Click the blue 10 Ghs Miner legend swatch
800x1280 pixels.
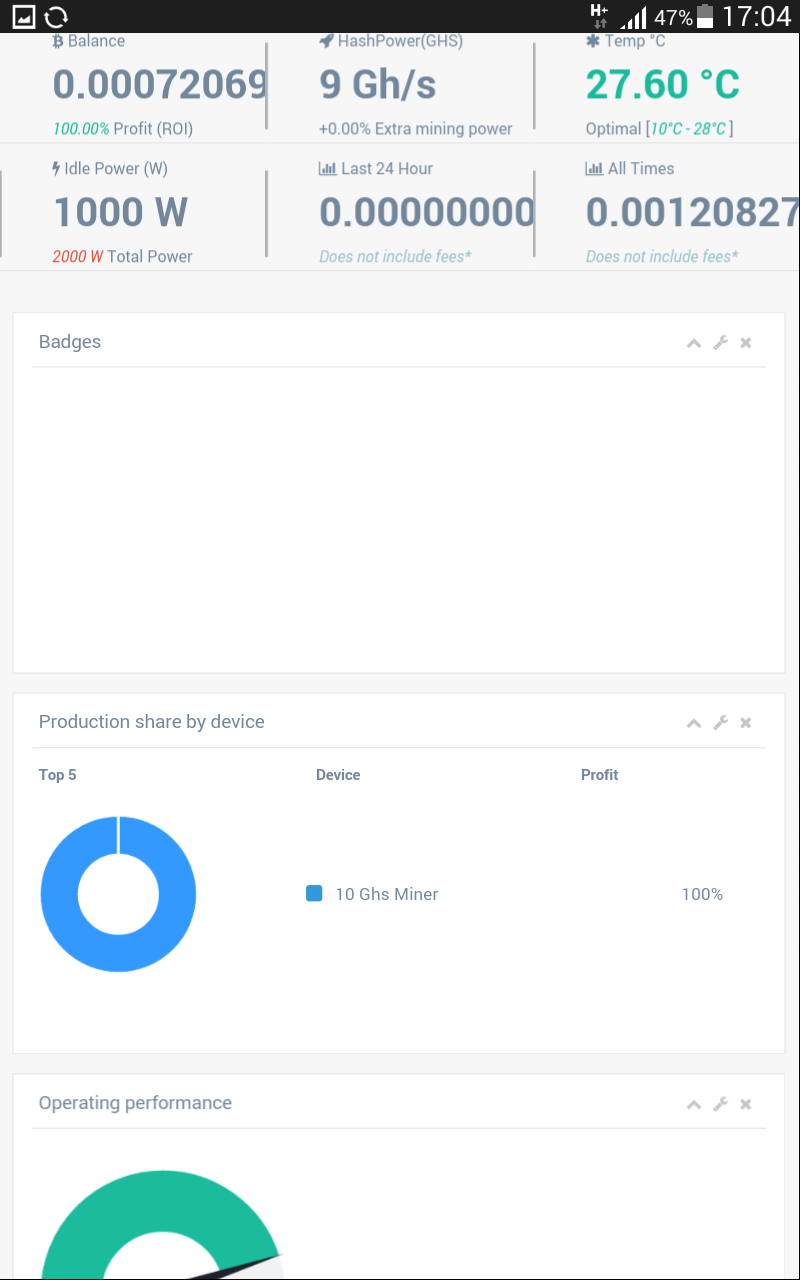[314, 894]
